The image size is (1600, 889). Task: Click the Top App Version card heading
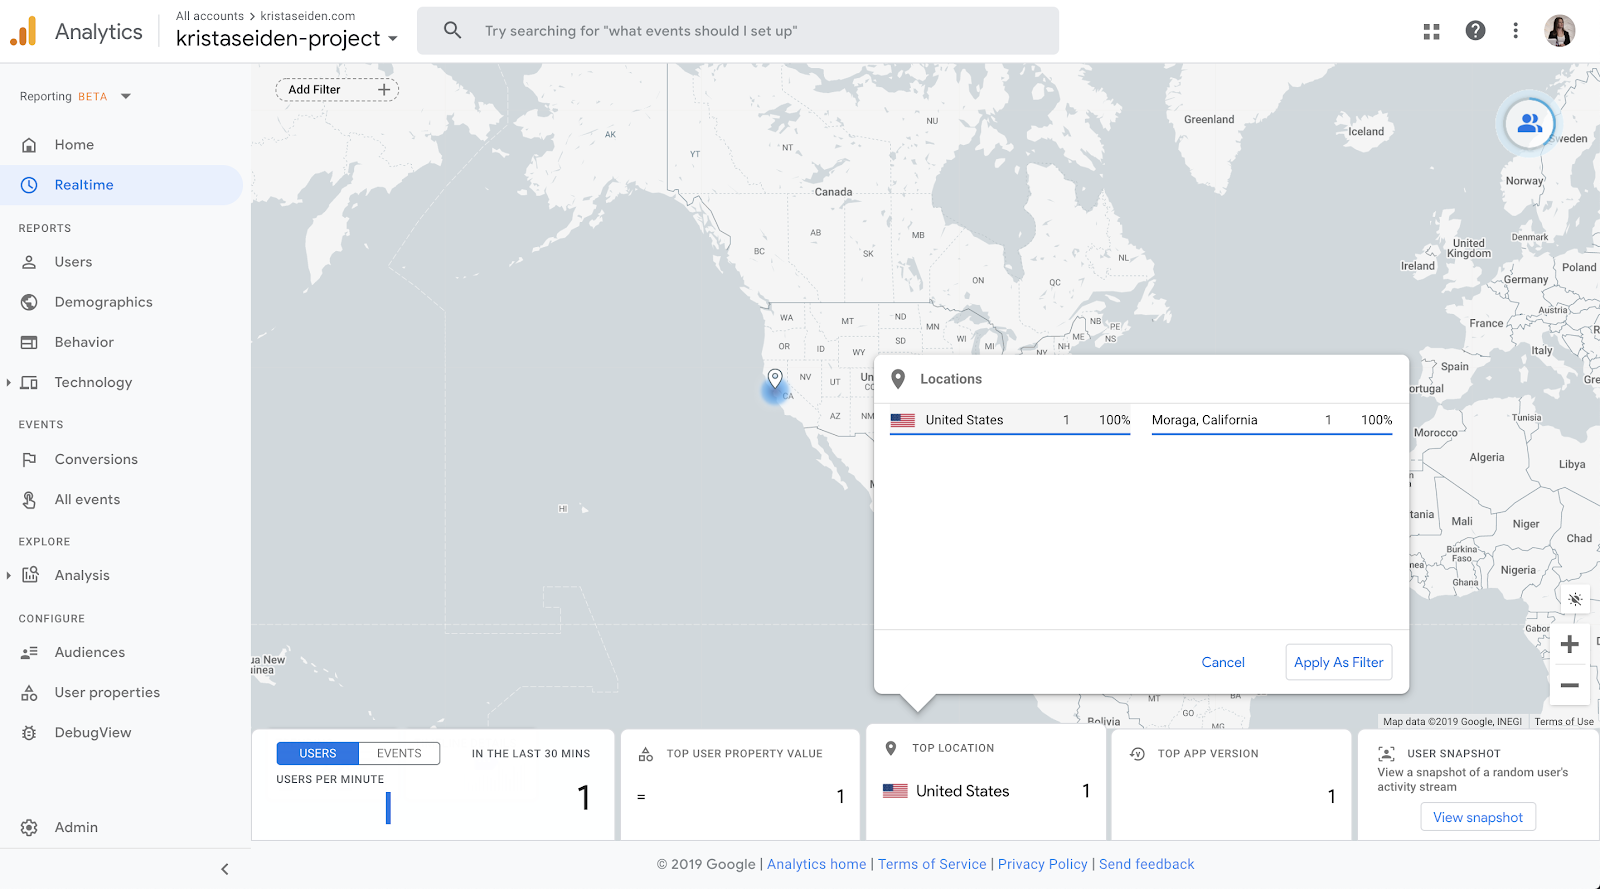[x=1208, y=754]
